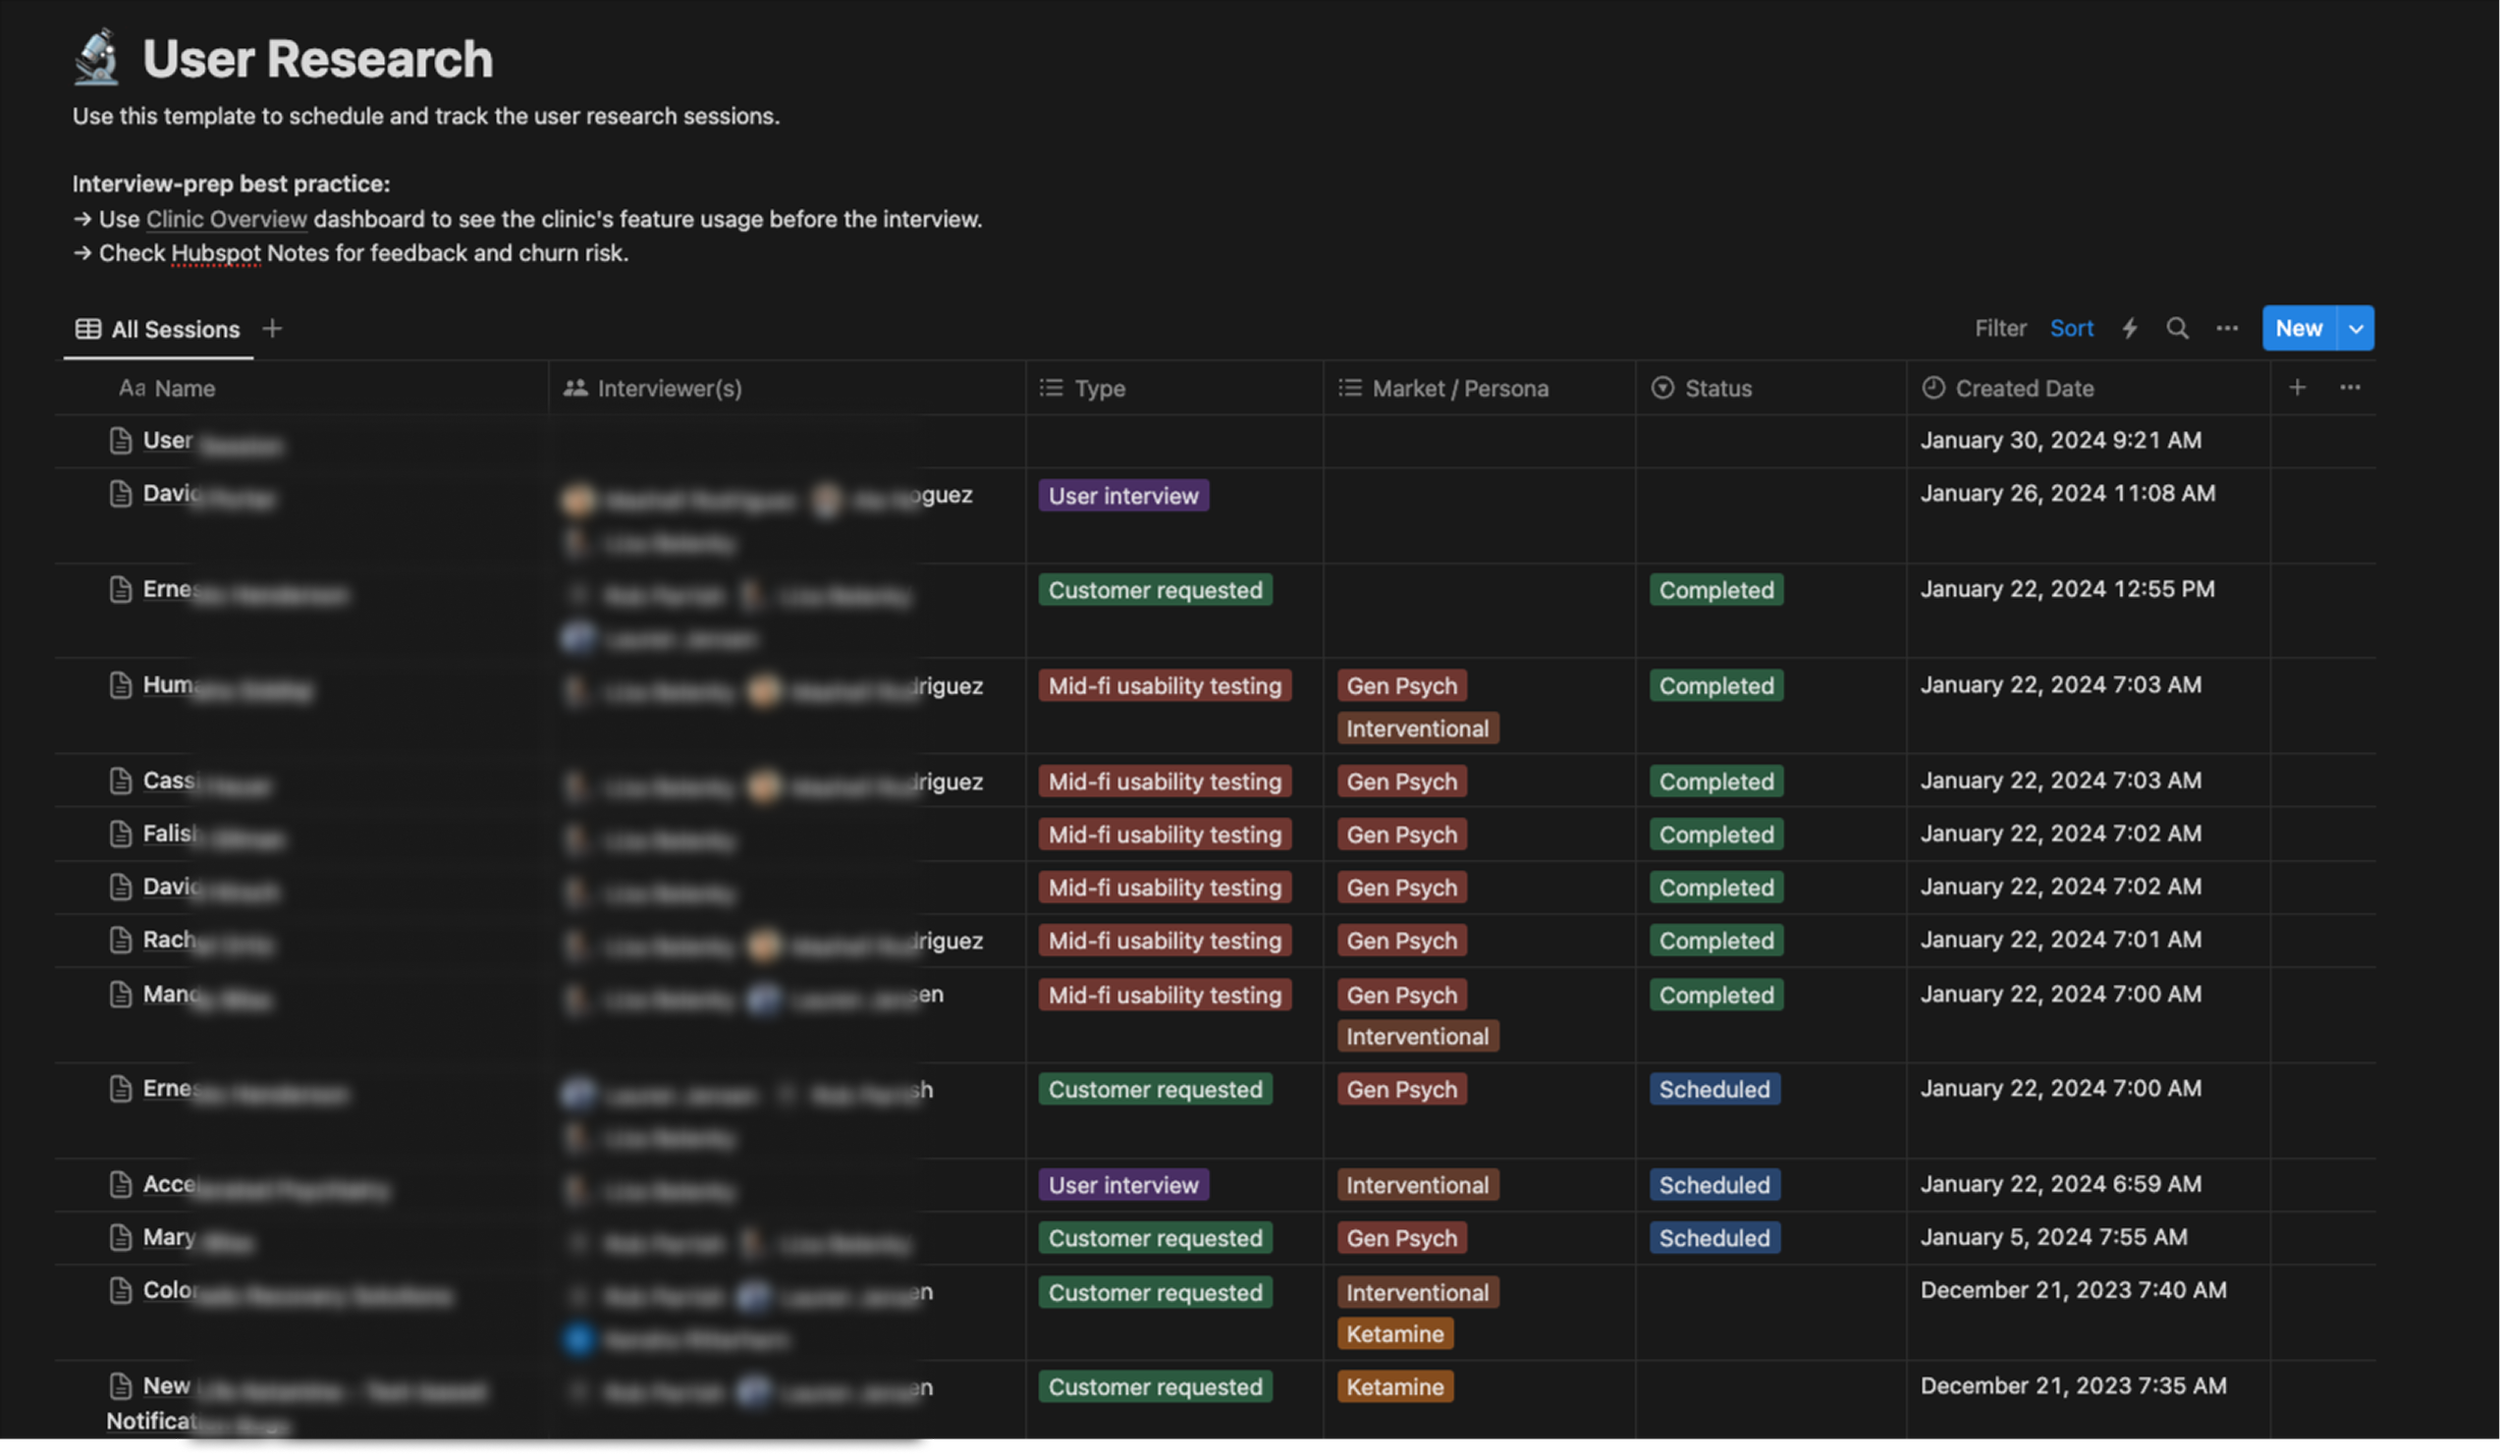
Task: Open the Sort menu
Action: tap(2071, 328)
